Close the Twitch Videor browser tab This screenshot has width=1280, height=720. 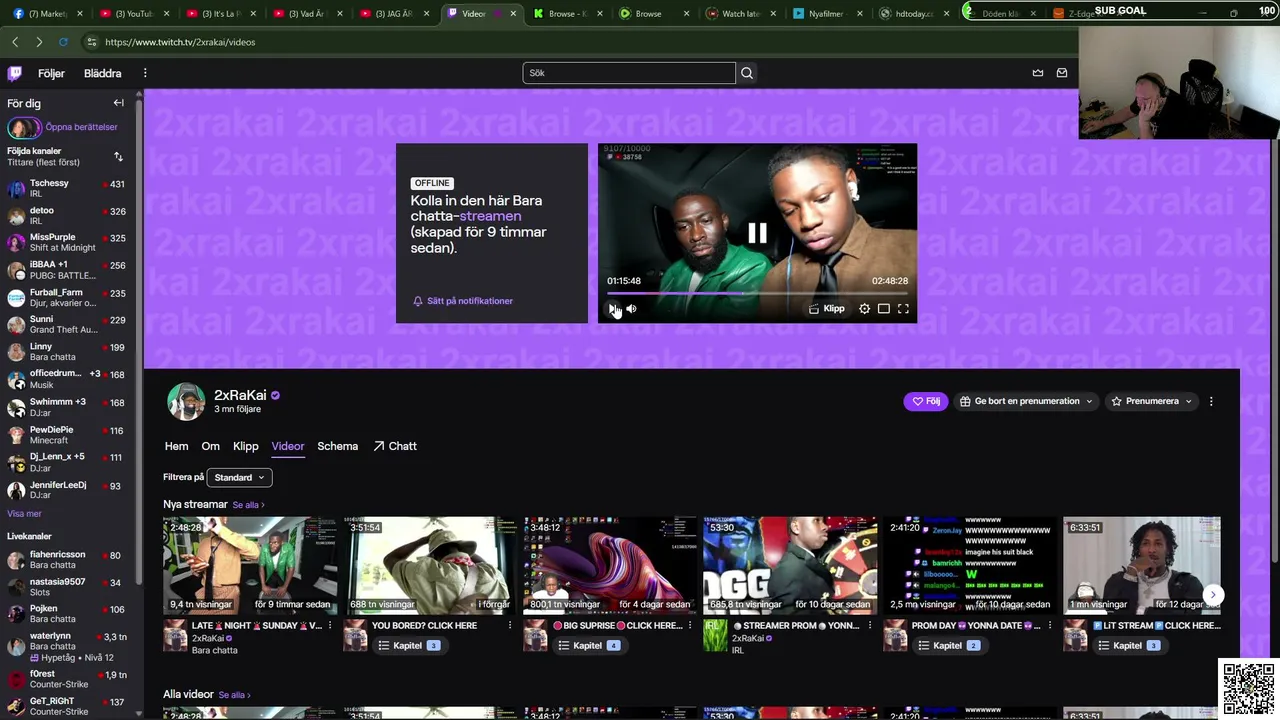coord(514,14)
